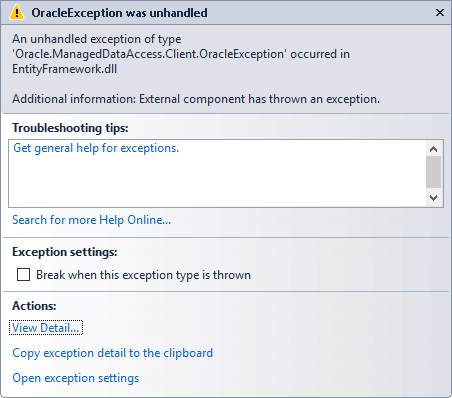
Task: Click the Additional information message line
Action: 196,99
